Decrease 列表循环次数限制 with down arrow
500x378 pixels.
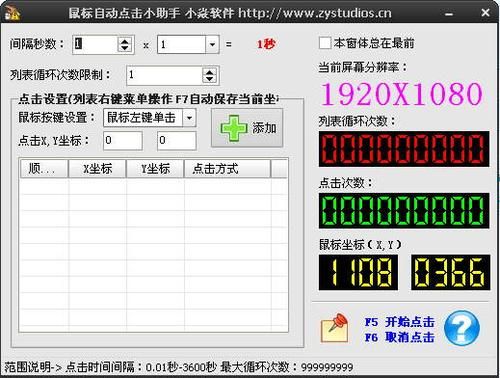pos(209,79)
